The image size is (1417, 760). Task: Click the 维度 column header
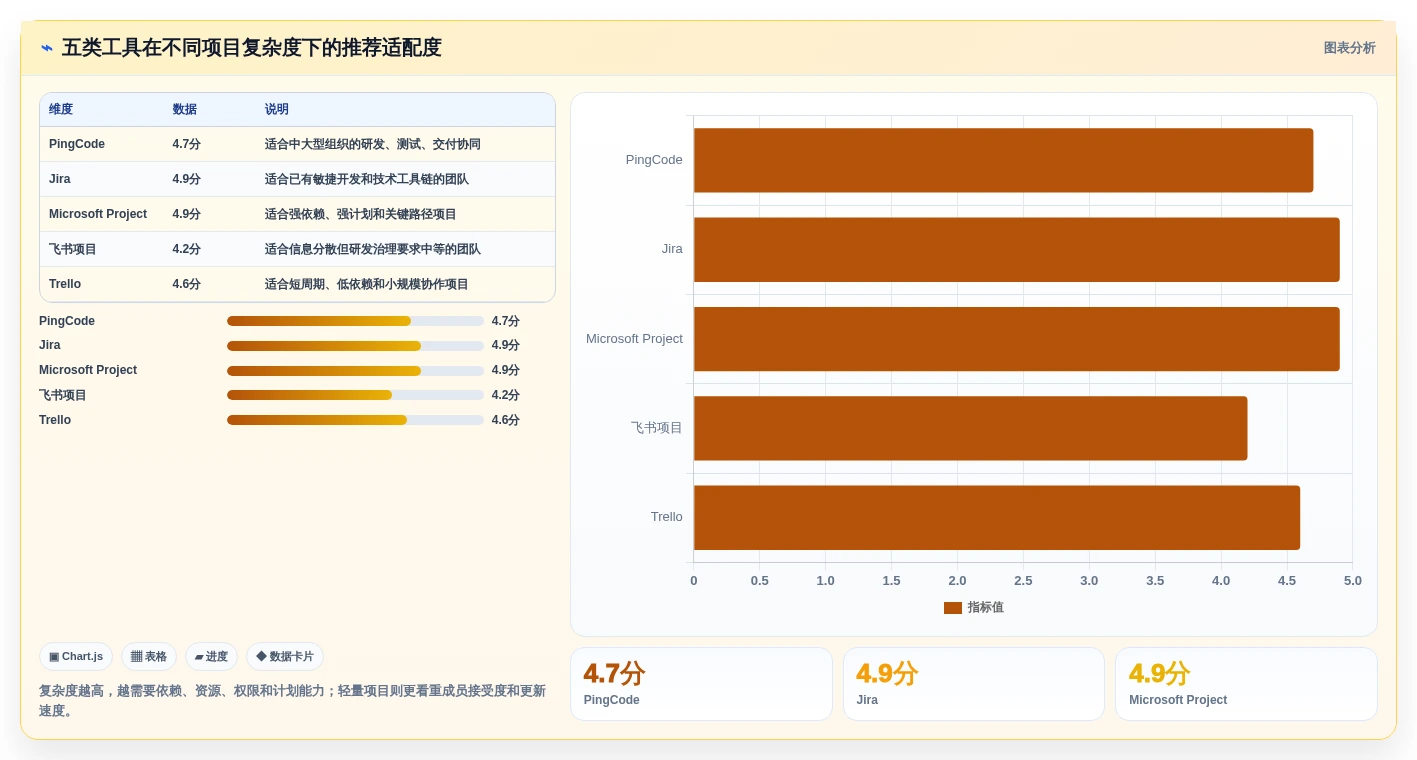click(x=61, y=110)
